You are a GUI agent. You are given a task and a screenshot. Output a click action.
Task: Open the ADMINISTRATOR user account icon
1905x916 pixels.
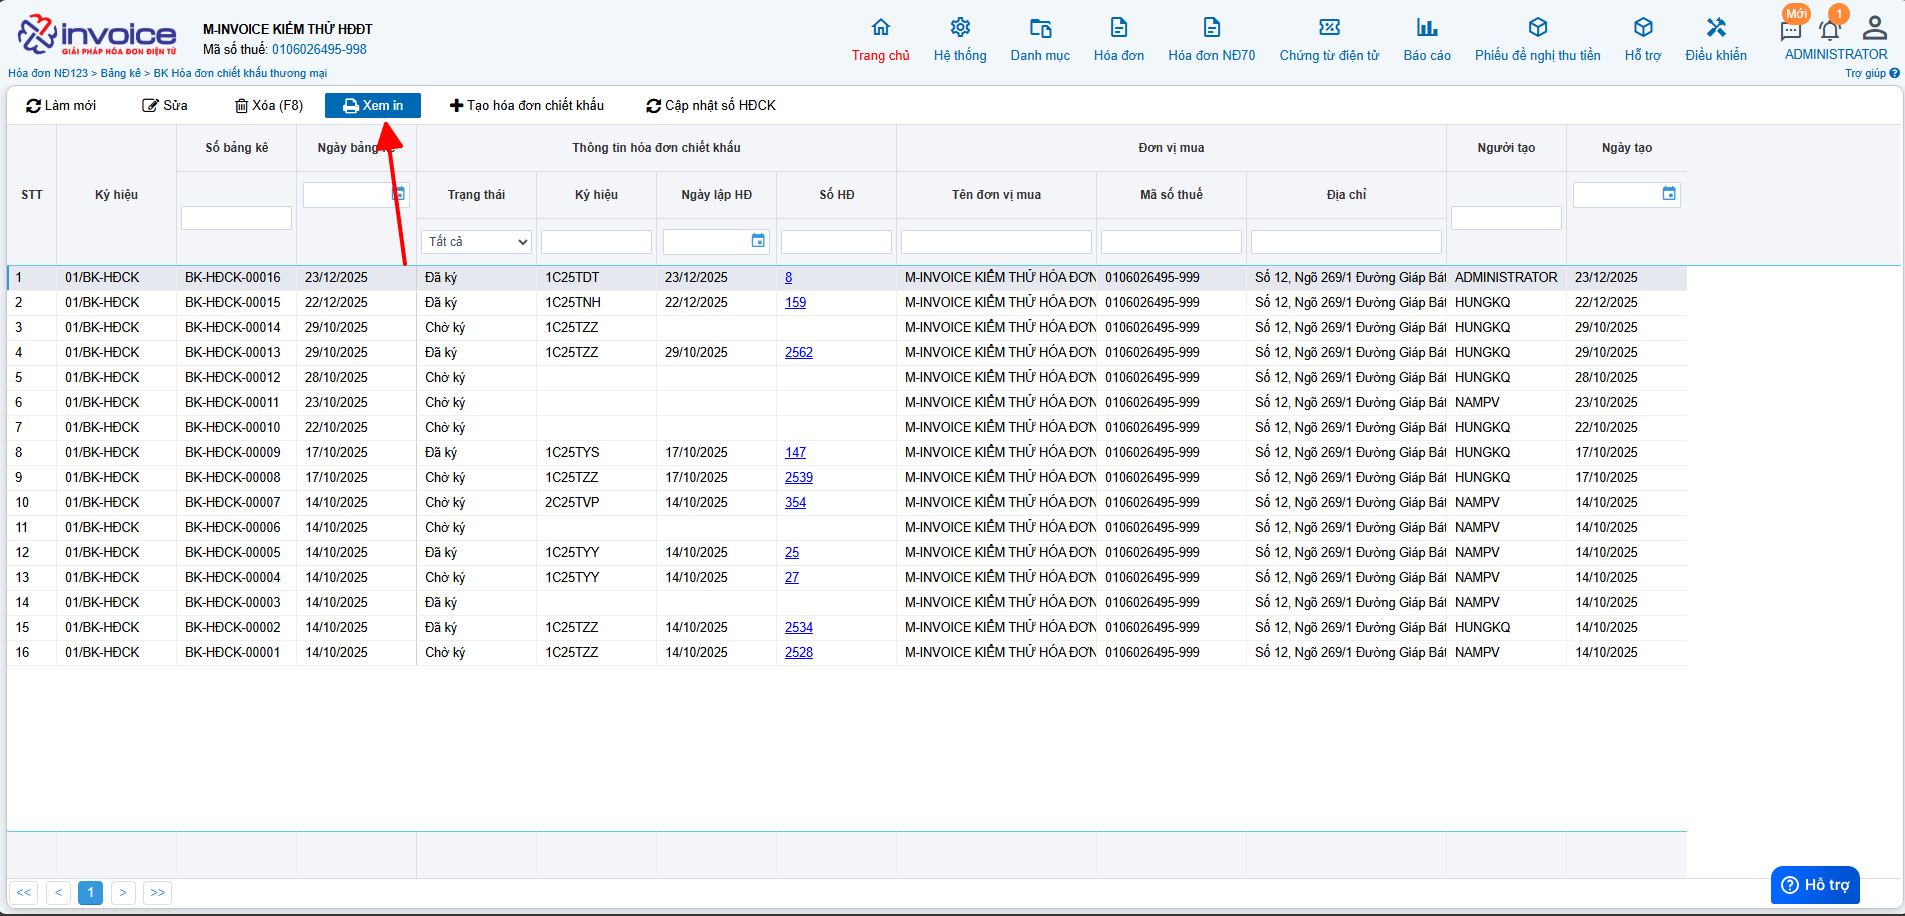(1875, 28)
